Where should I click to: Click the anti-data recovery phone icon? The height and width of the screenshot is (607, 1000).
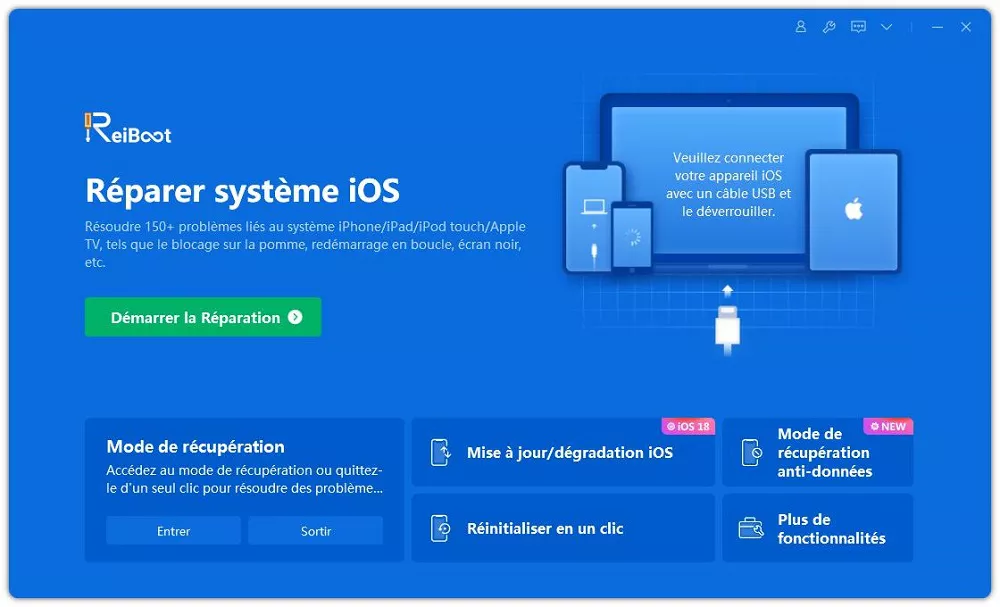[x=752, y=452]
